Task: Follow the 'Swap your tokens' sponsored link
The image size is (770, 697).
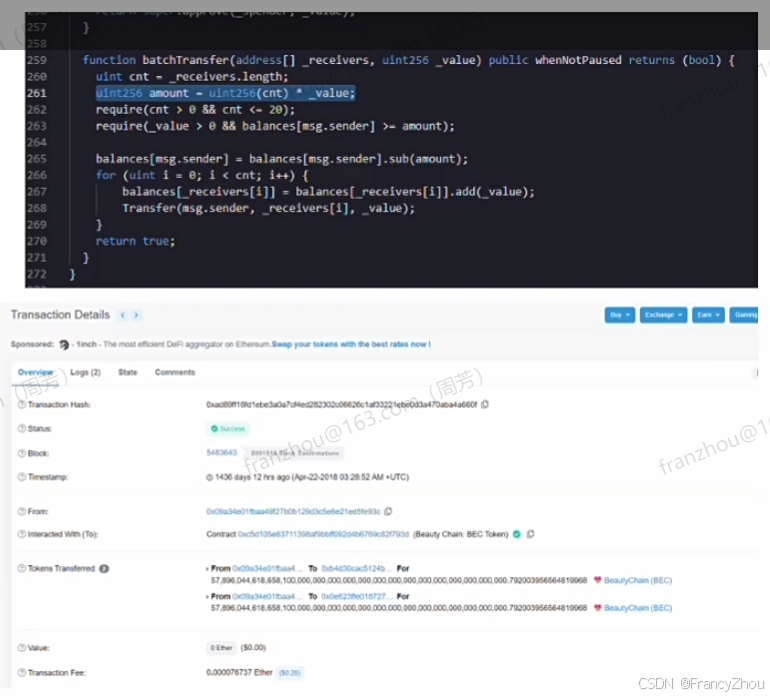Action: click(351, 344)
